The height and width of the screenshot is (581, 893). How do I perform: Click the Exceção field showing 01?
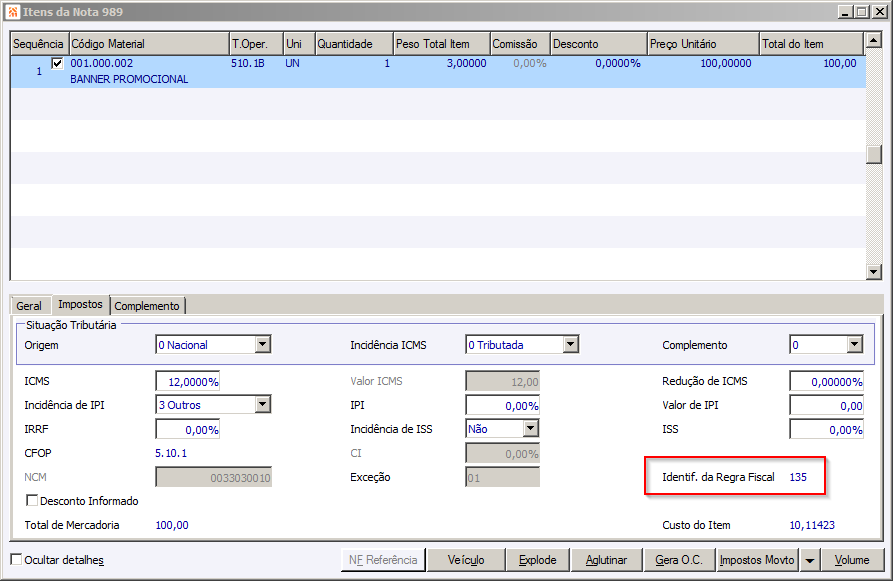[x=502, y=477]
